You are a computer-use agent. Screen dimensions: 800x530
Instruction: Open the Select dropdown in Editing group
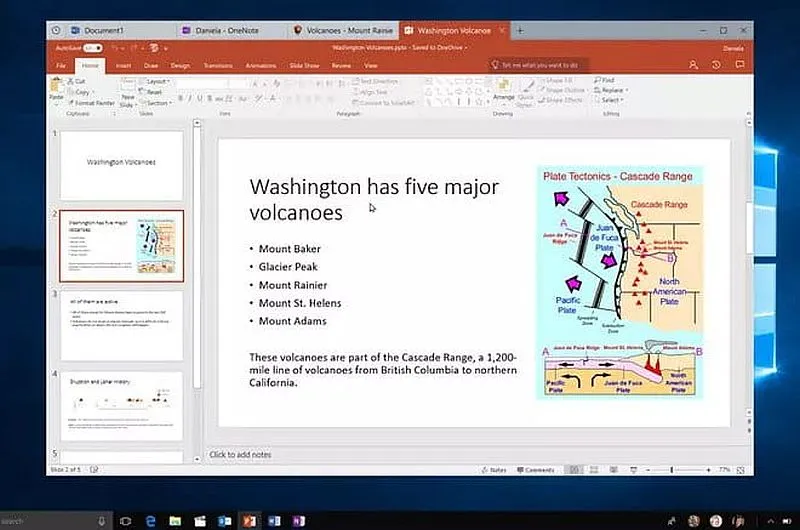pyautogui.click(x=609, y=100)
